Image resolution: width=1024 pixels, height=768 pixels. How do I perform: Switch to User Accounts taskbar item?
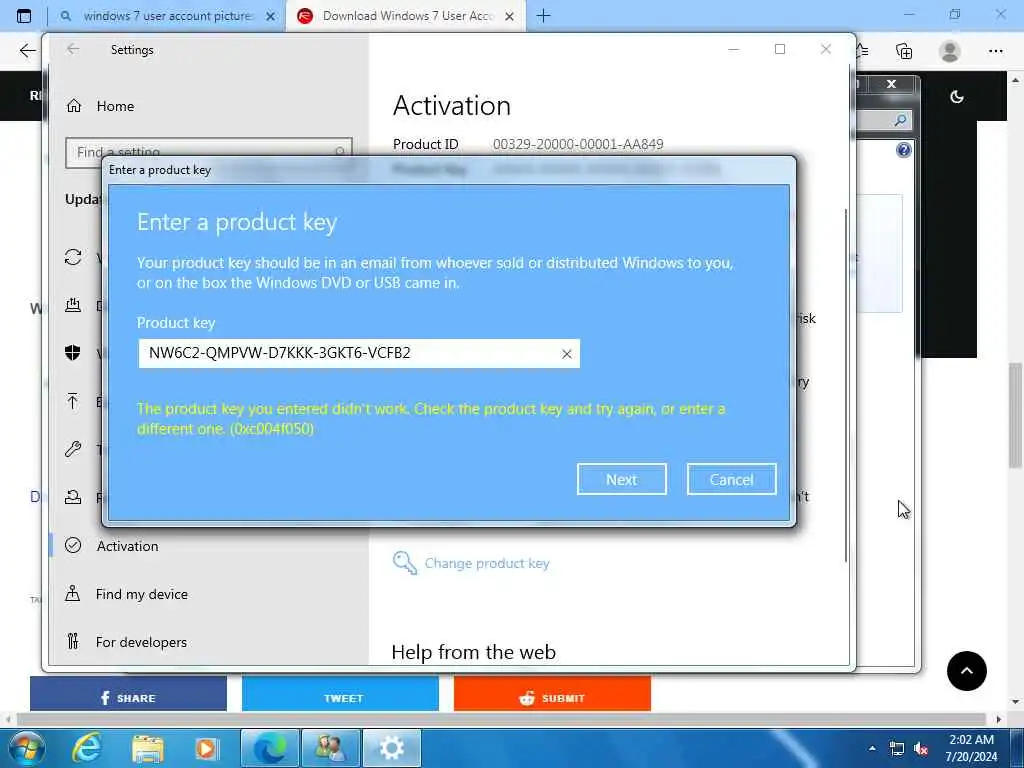330,748
